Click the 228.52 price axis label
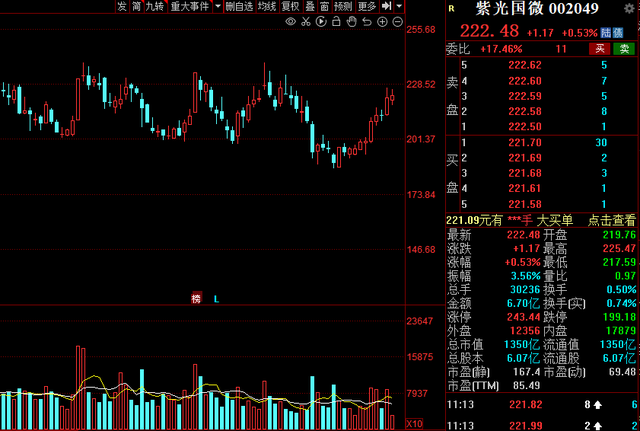This screenshot has height=431, width=640. point(421,84)
